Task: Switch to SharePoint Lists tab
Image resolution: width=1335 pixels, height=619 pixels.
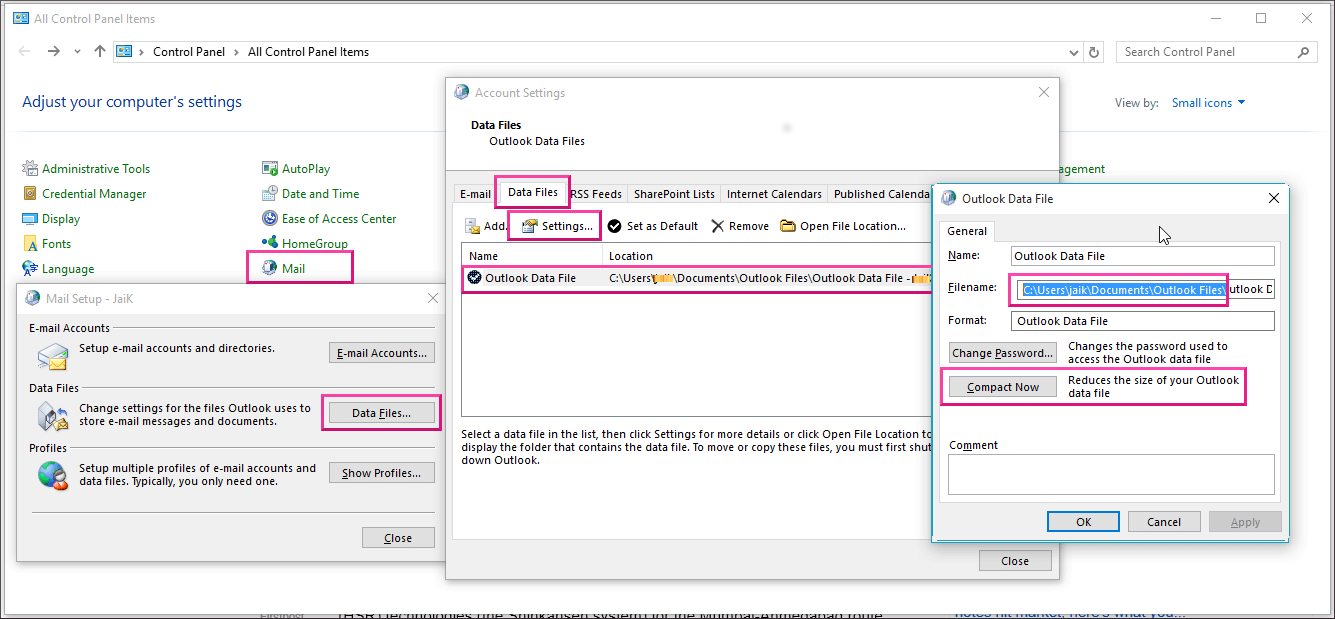Action: [x=674, y=194]
